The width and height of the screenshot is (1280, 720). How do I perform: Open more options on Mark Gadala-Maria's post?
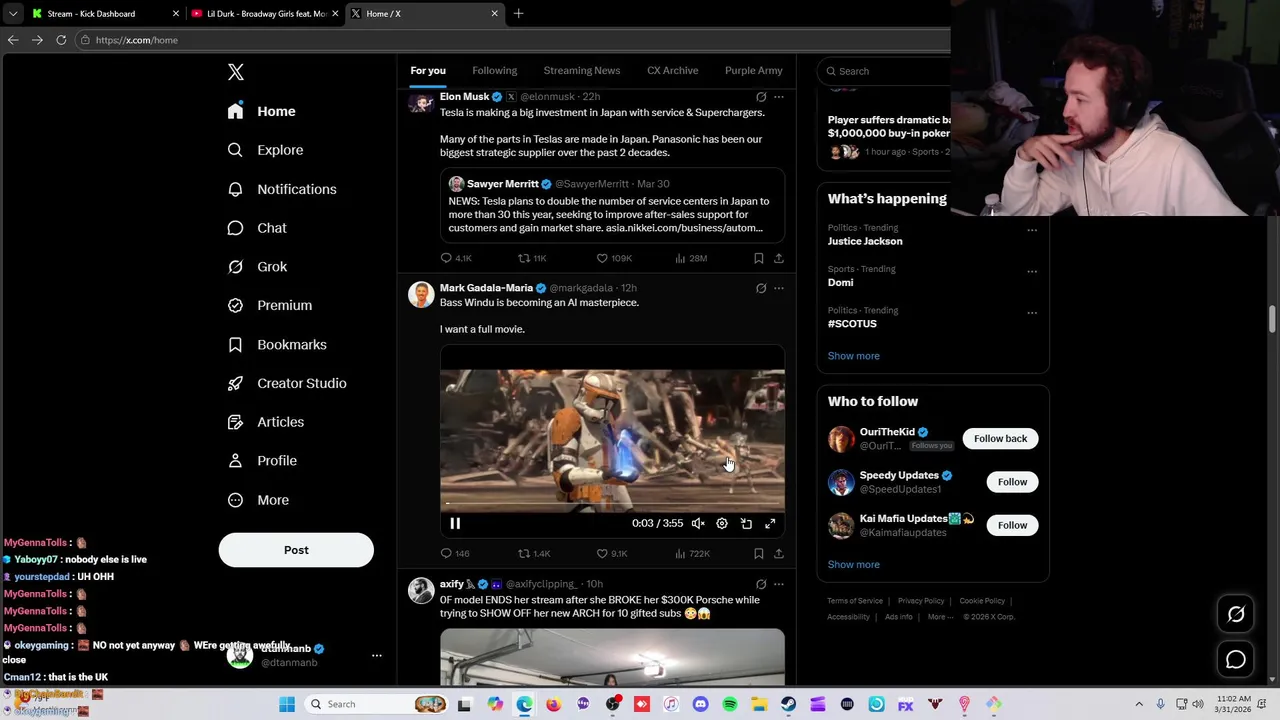tap(779, 288)
